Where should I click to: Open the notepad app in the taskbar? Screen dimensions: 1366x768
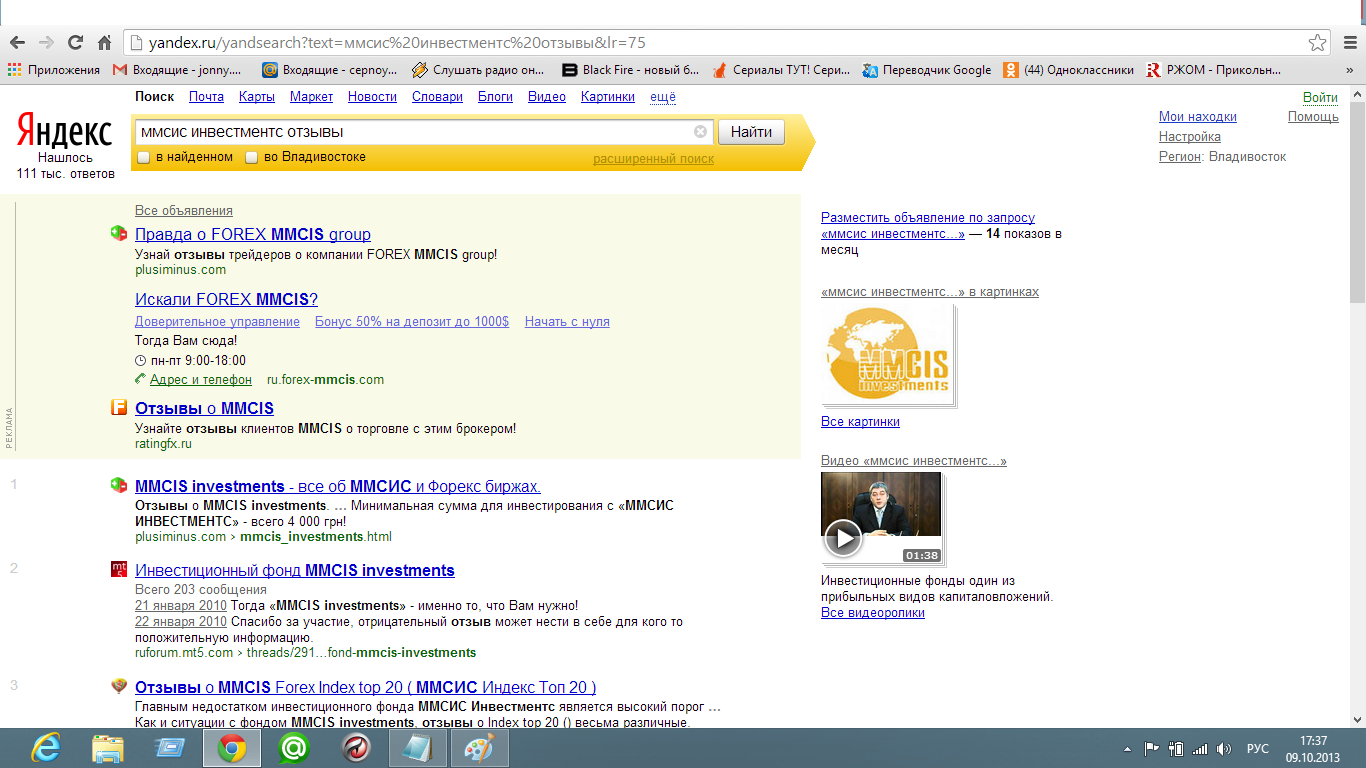pos(417,748)
